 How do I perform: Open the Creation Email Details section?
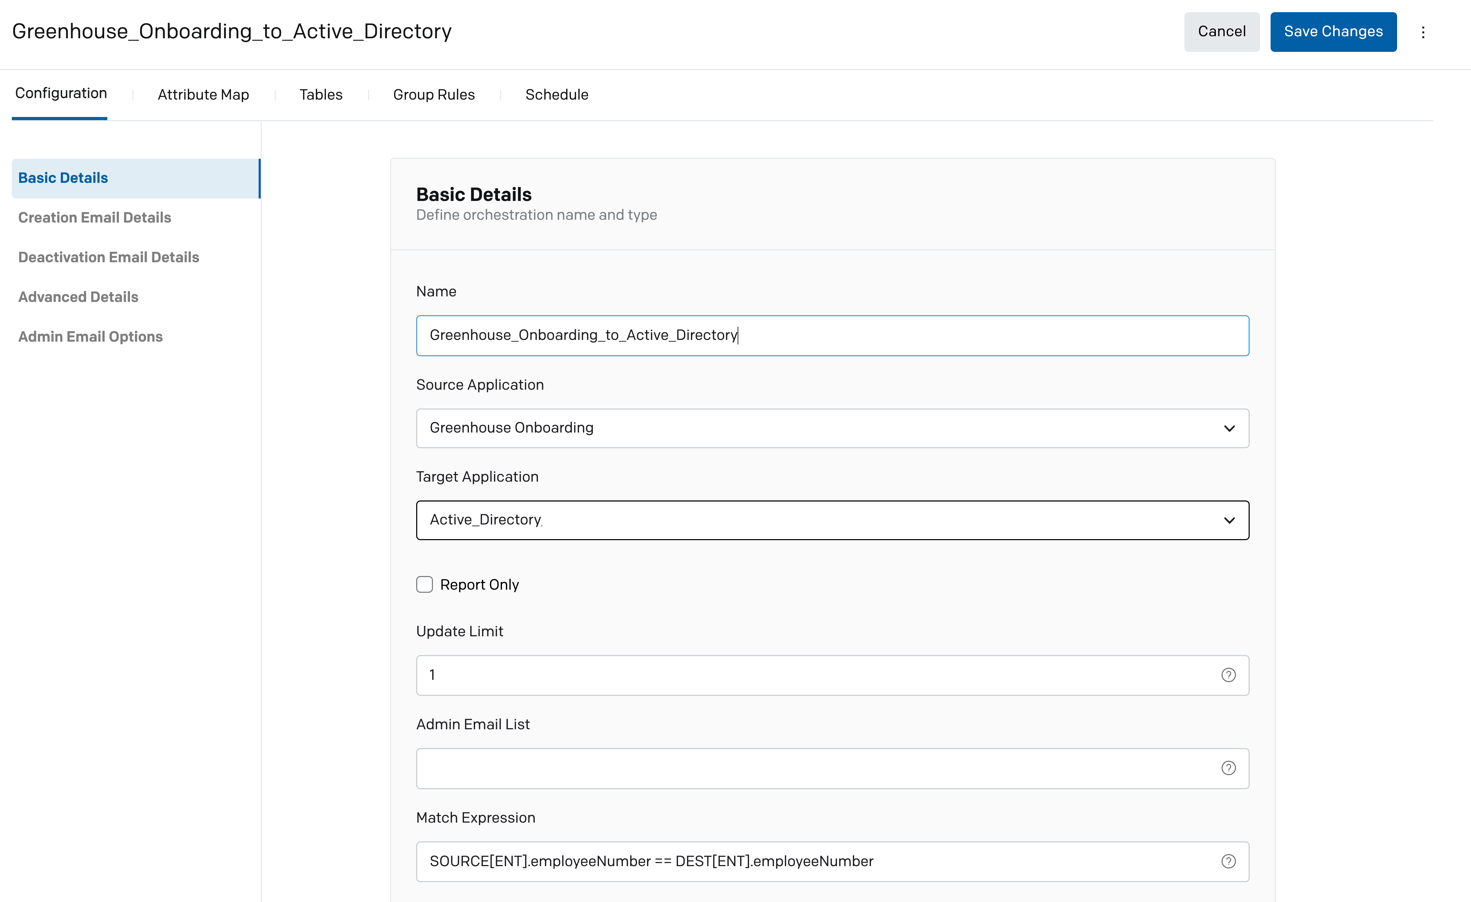(x=95, y=218)
